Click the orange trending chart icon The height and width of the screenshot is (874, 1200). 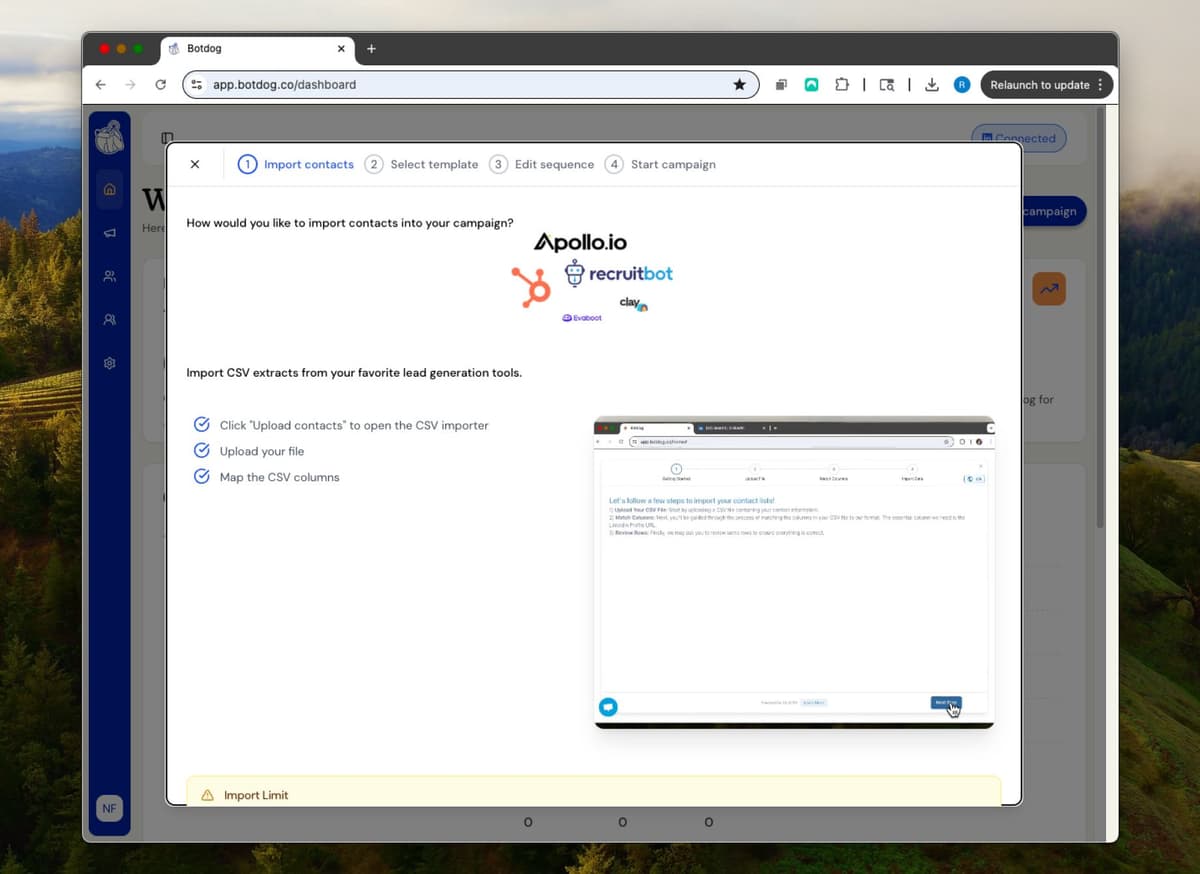1049,288
